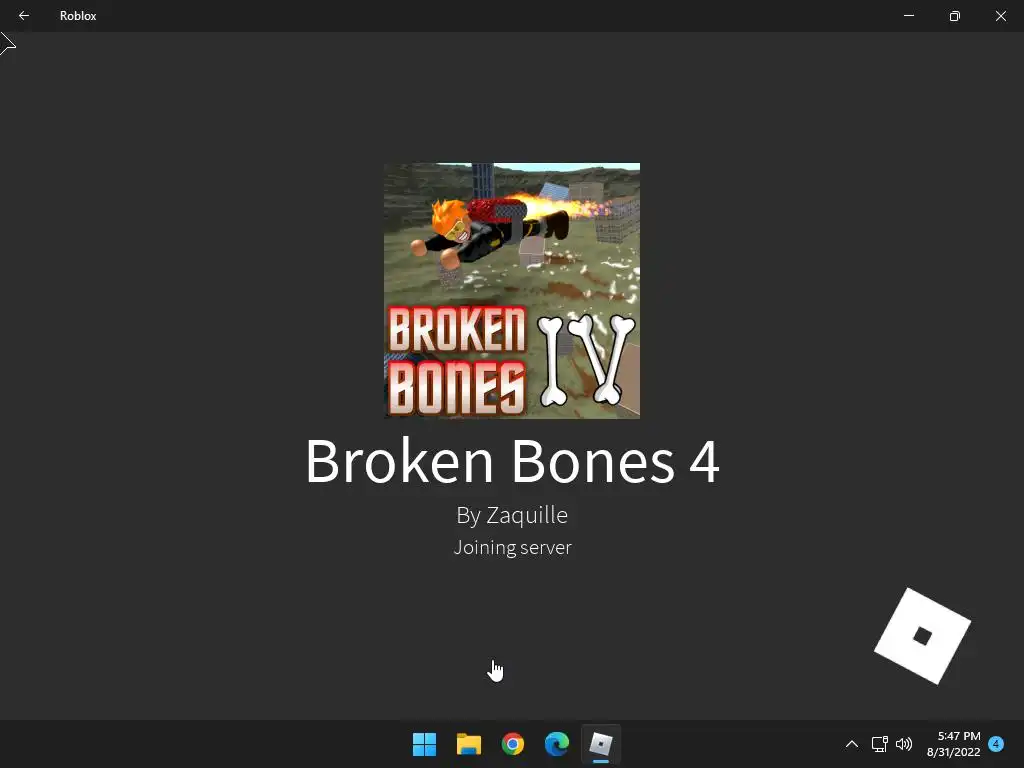The image size is (1024, 768).
Task: Click the tilted Roblox logo icon
Action: [922, 635]
